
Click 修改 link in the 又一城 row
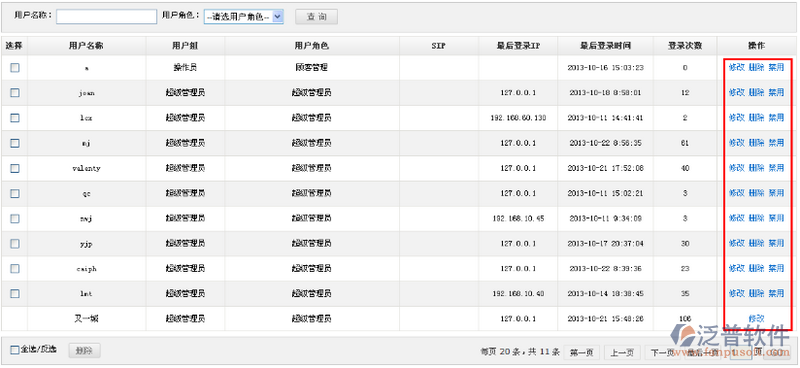pos(756,318)
